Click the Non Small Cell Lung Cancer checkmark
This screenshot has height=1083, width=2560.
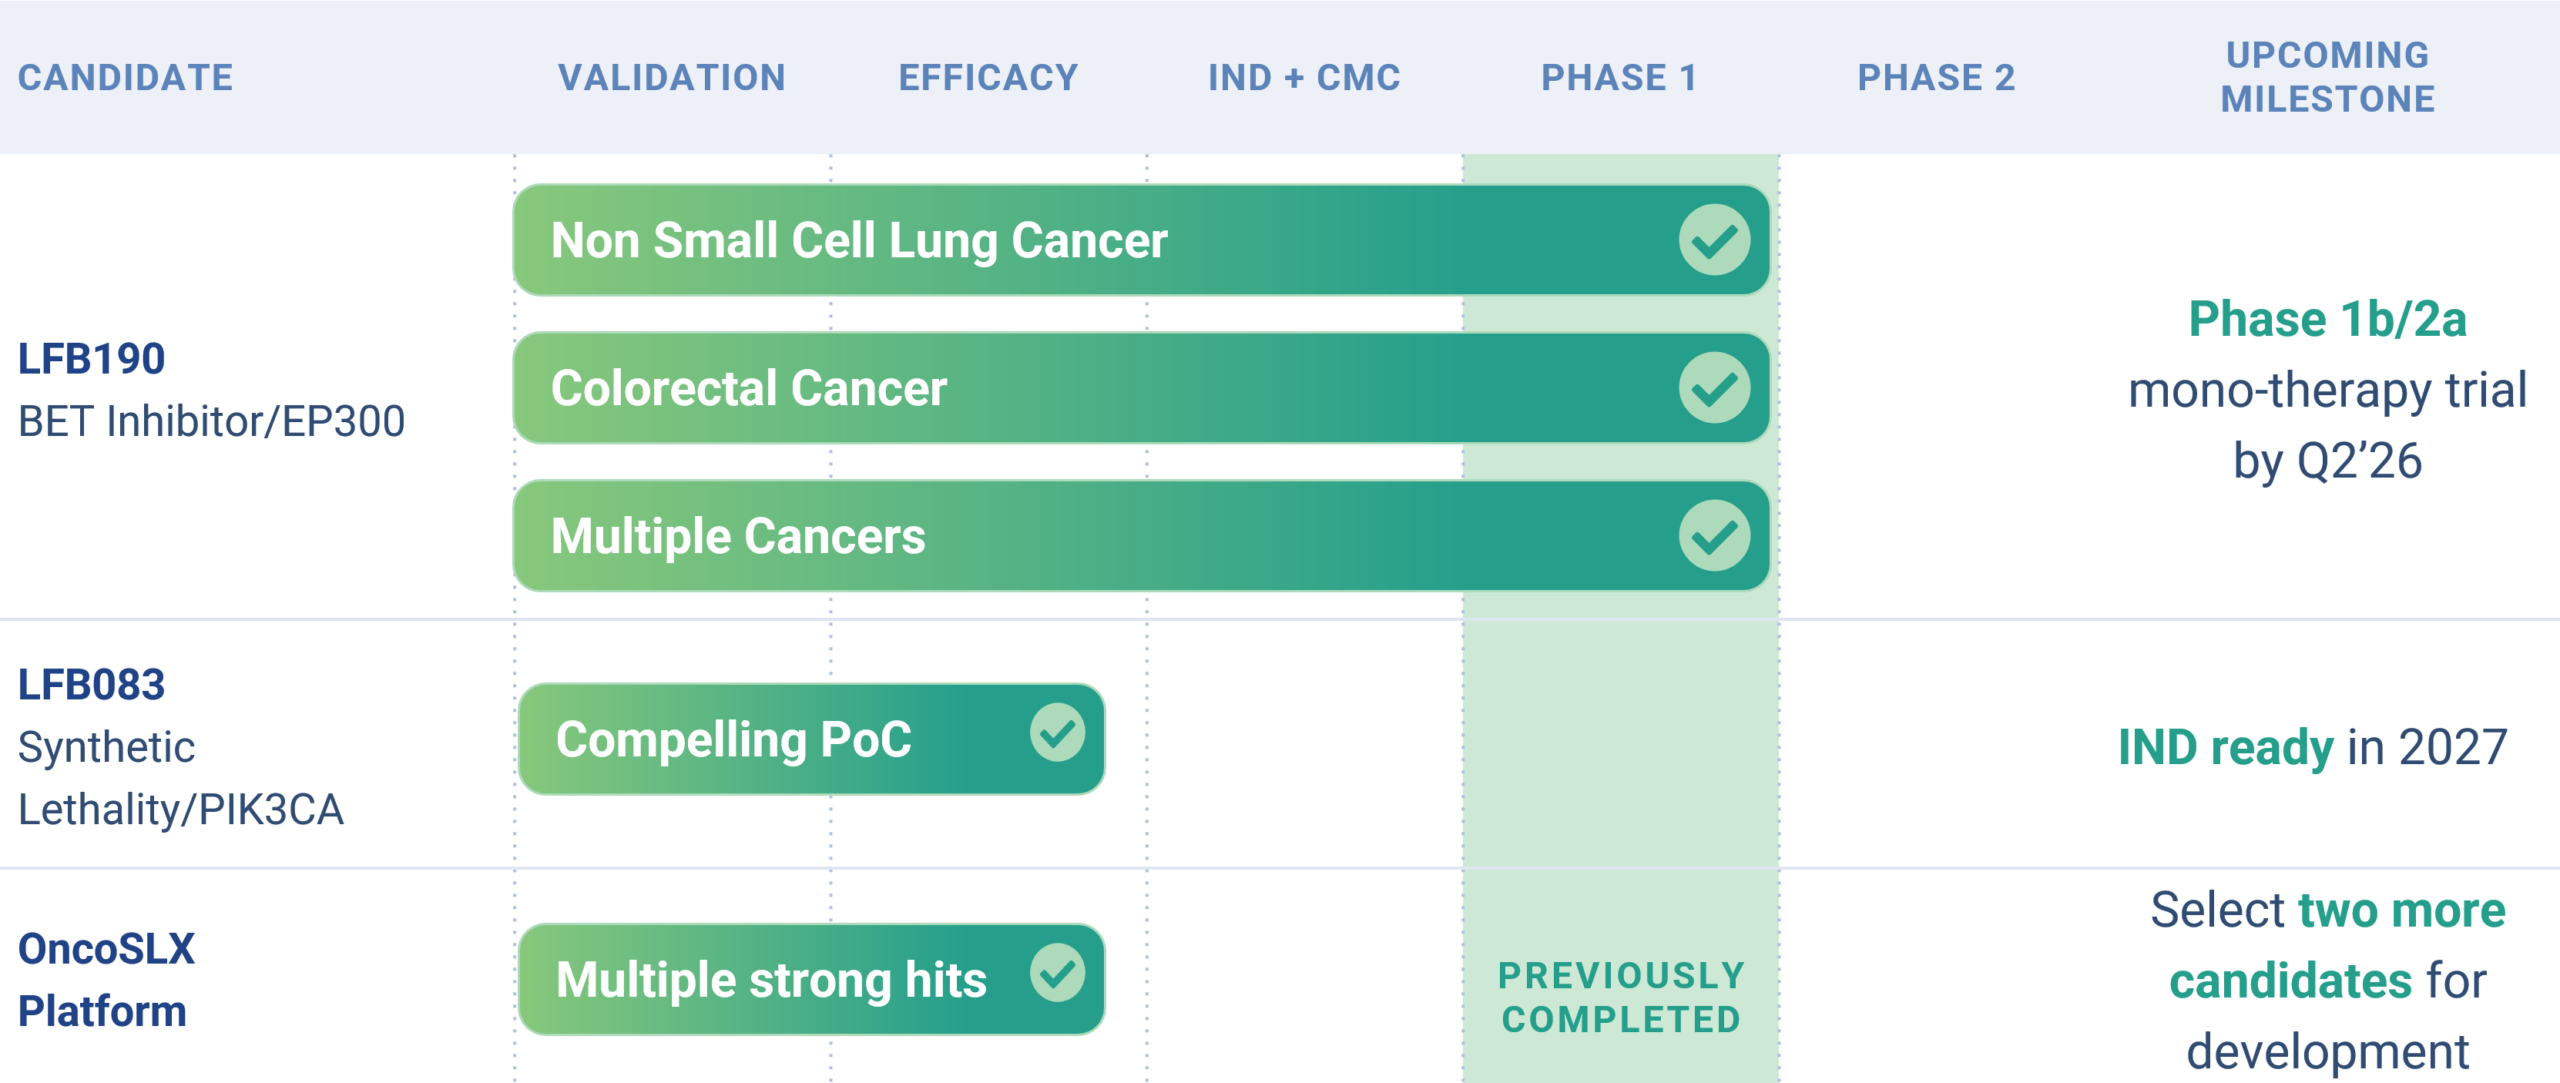click(1714, 240)
